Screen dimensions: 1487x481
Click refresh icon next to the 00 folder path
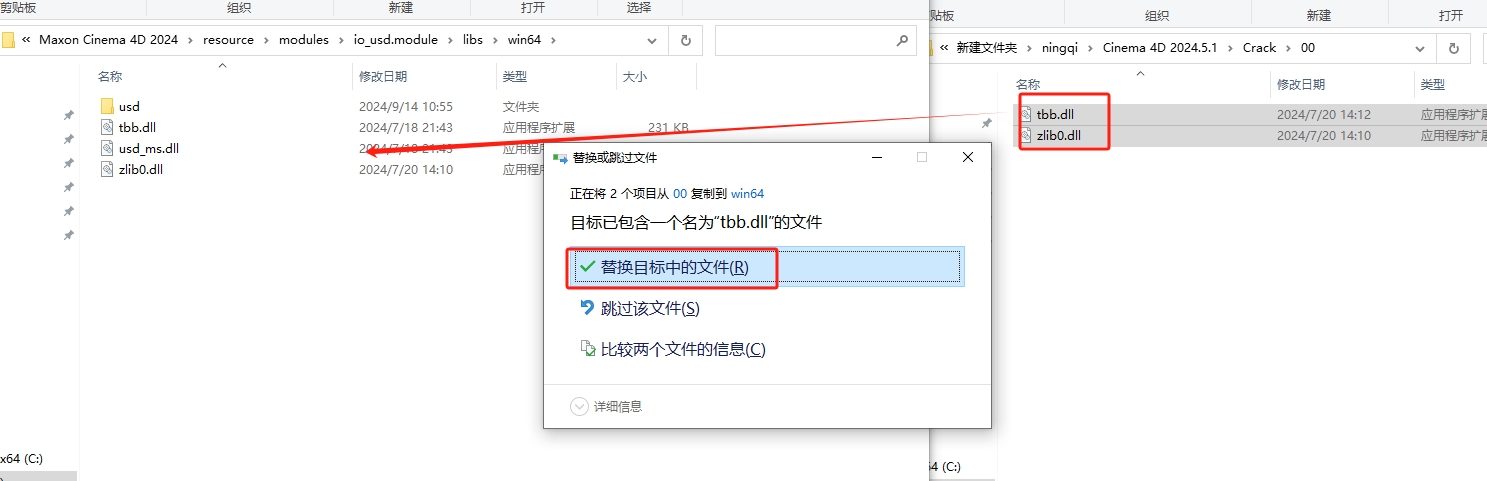(1453, 48)
